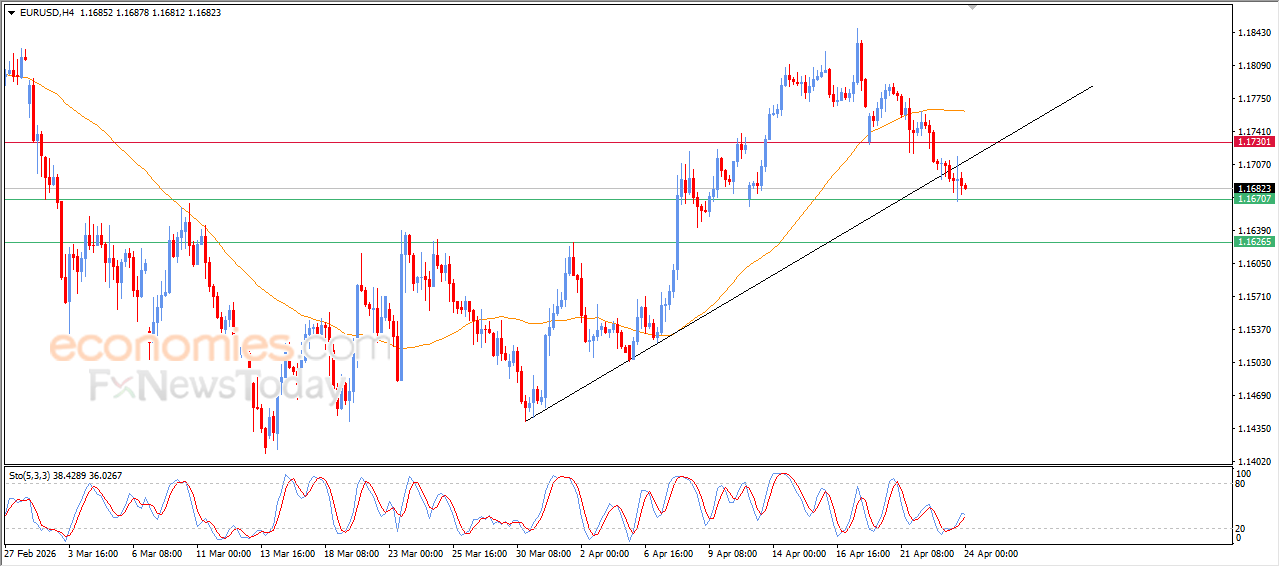The image size is (1280, 567).
Task: Open the chart menu arrow beside EURUSD,H4
Action: [x=12, y=13]
